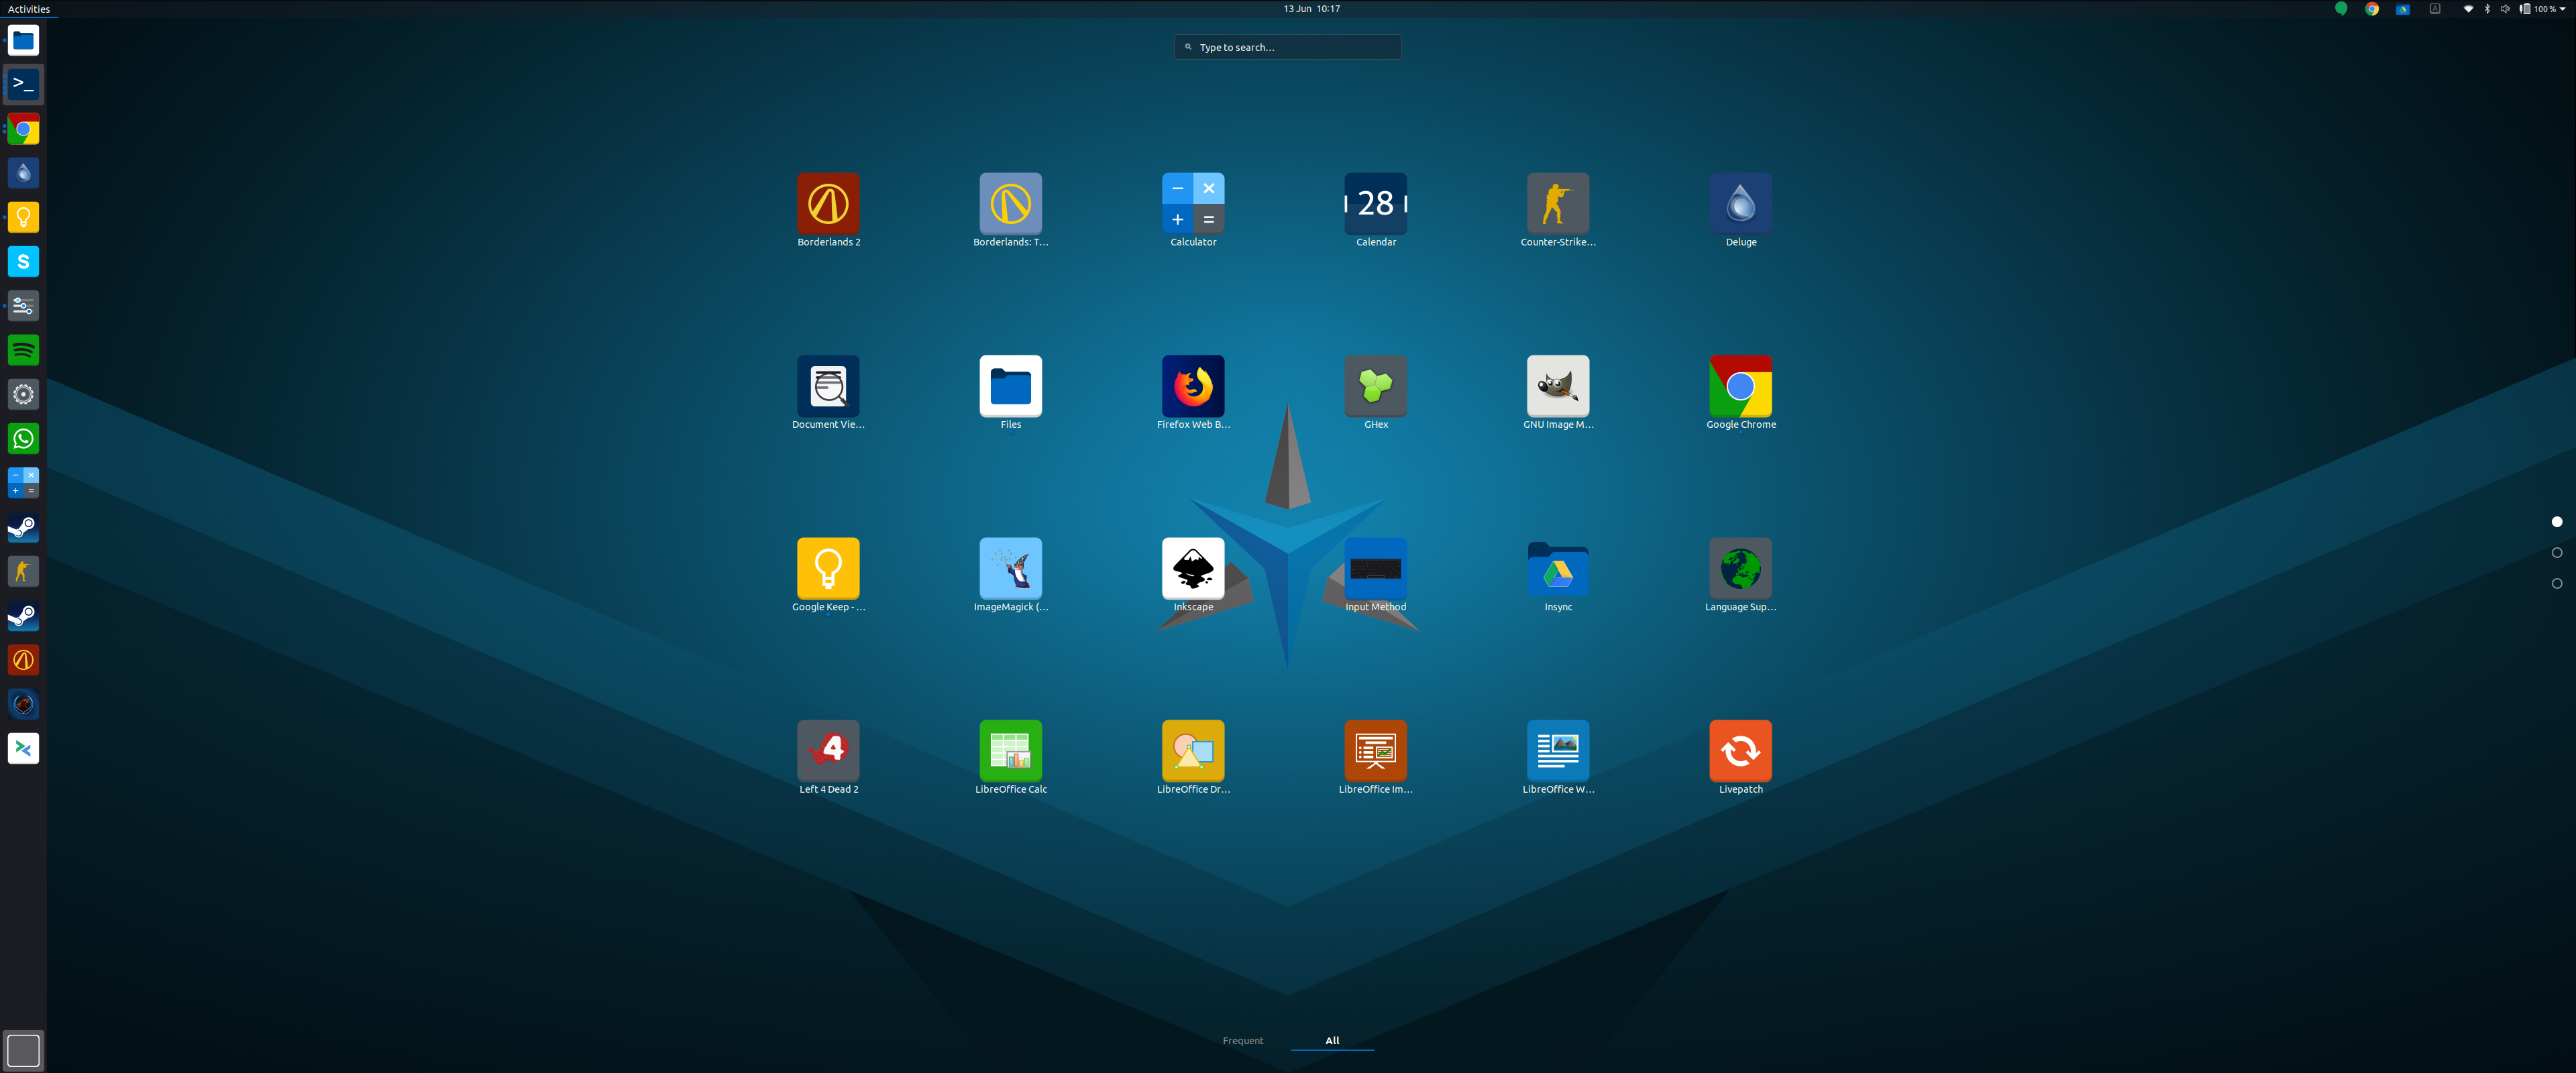Select the All apps tab
The height and width of the screenshot is (1073, 2576).
pyautogui.click(x=1332, y=1041)
